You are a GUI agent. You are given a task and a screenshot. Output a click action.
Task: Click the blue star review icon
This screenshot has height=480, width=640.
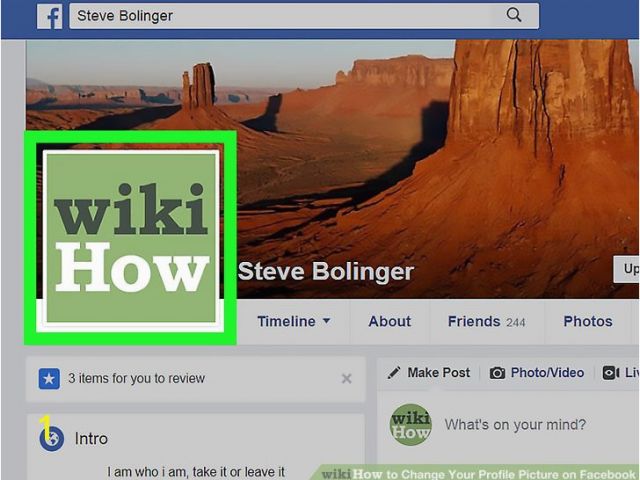(x=49, y=379)
